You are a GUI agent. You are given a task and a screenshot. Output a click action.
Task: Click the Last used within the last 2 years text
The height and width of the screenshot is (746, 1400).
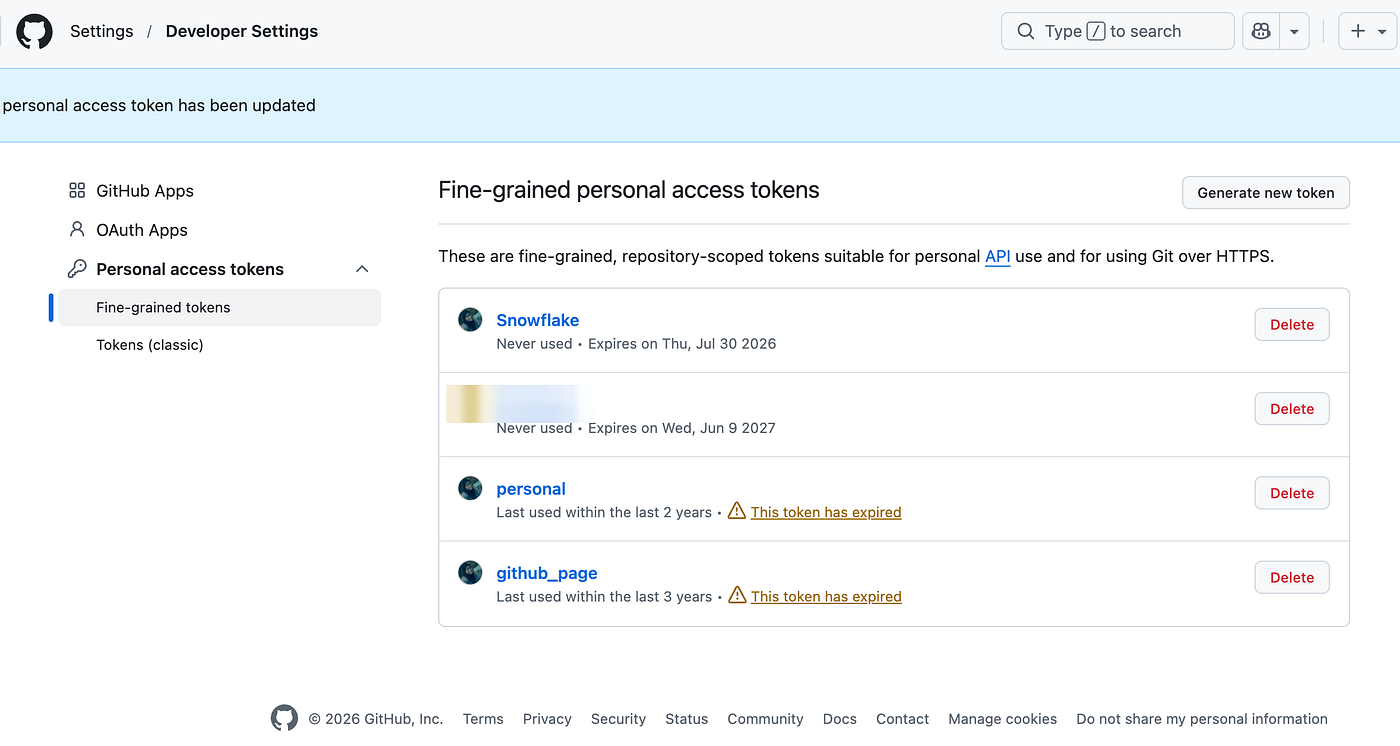604,512
